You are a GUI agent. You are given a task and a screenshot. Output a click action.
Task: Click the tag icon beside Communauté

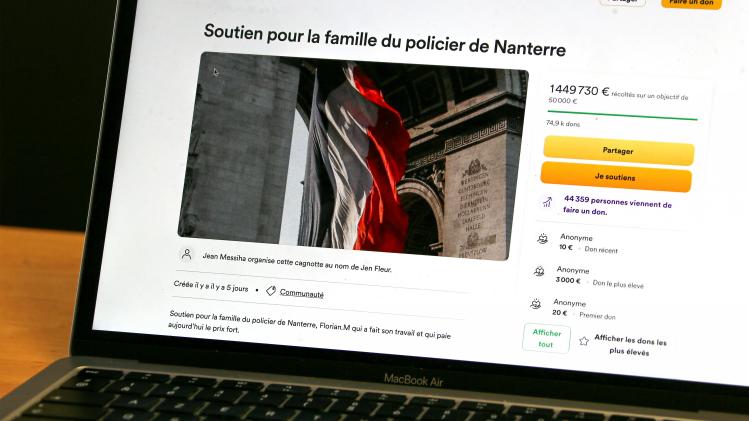click(x=271, y=291)
